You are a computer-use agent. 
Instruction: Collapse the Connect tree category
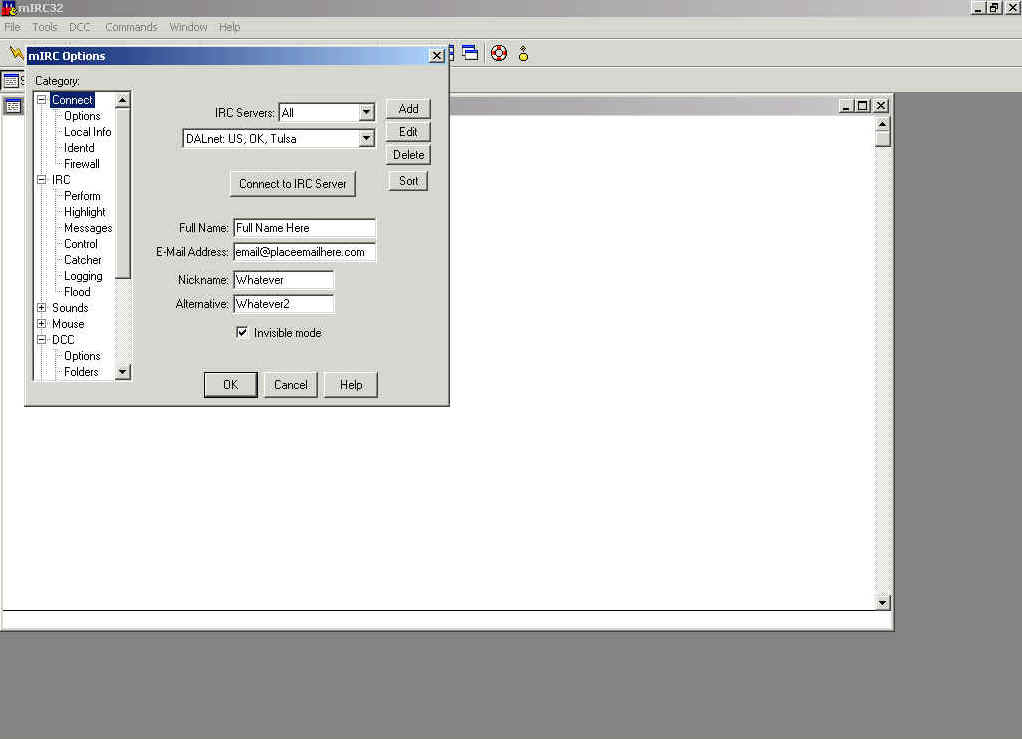click(42, 100)
